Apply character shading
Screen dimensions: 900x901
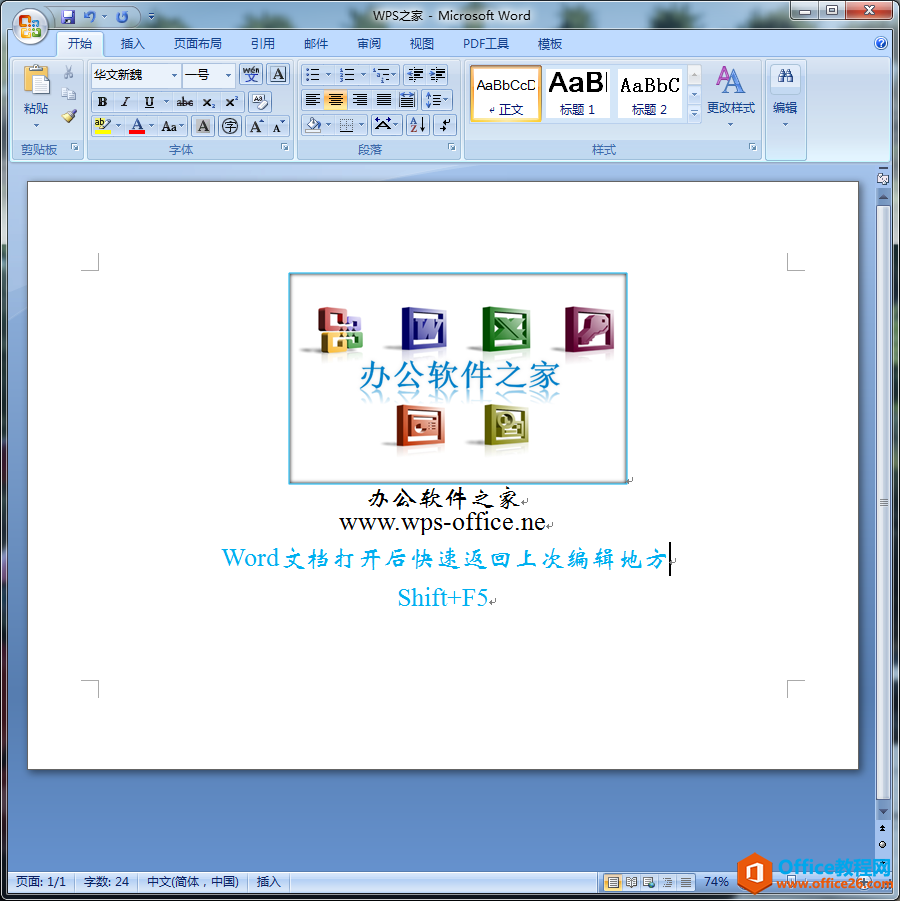[203, 126]
